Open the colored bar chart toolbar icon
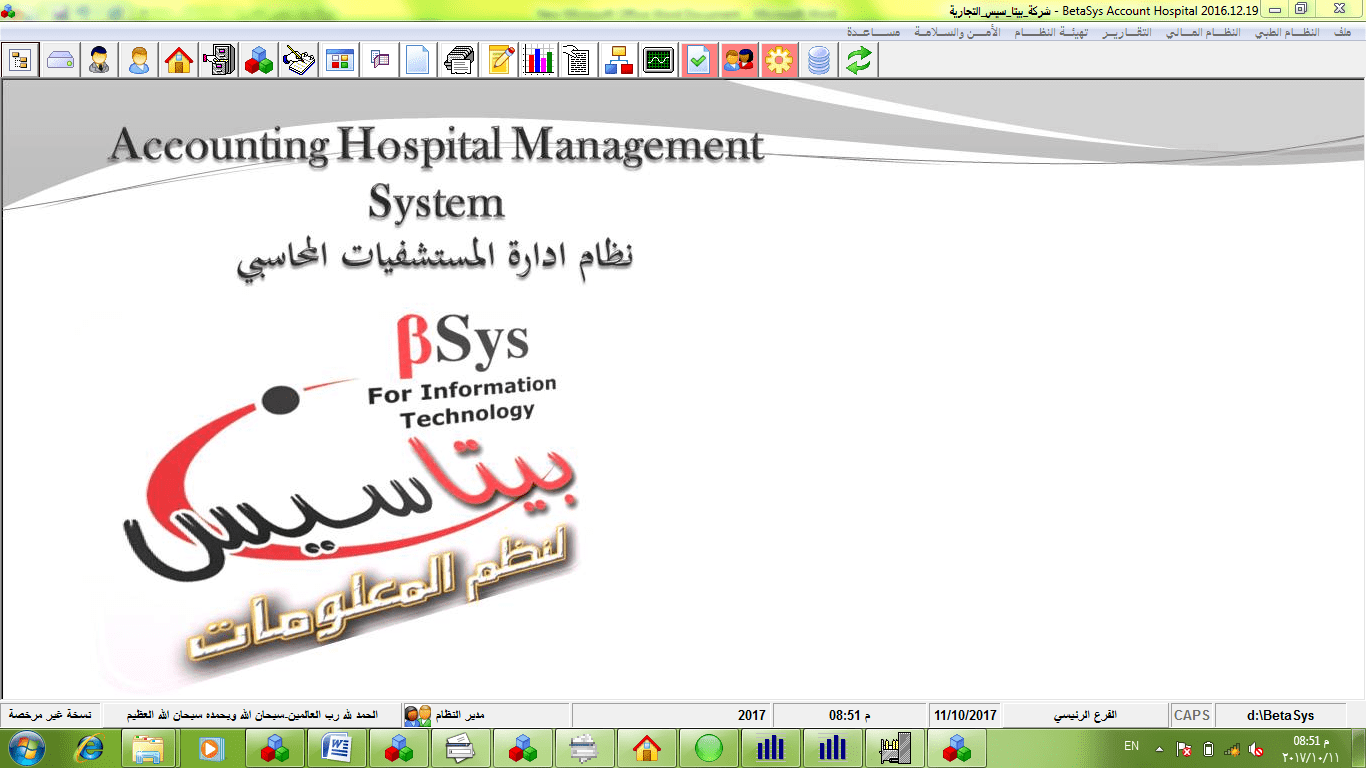 click(x=539, y=60)
